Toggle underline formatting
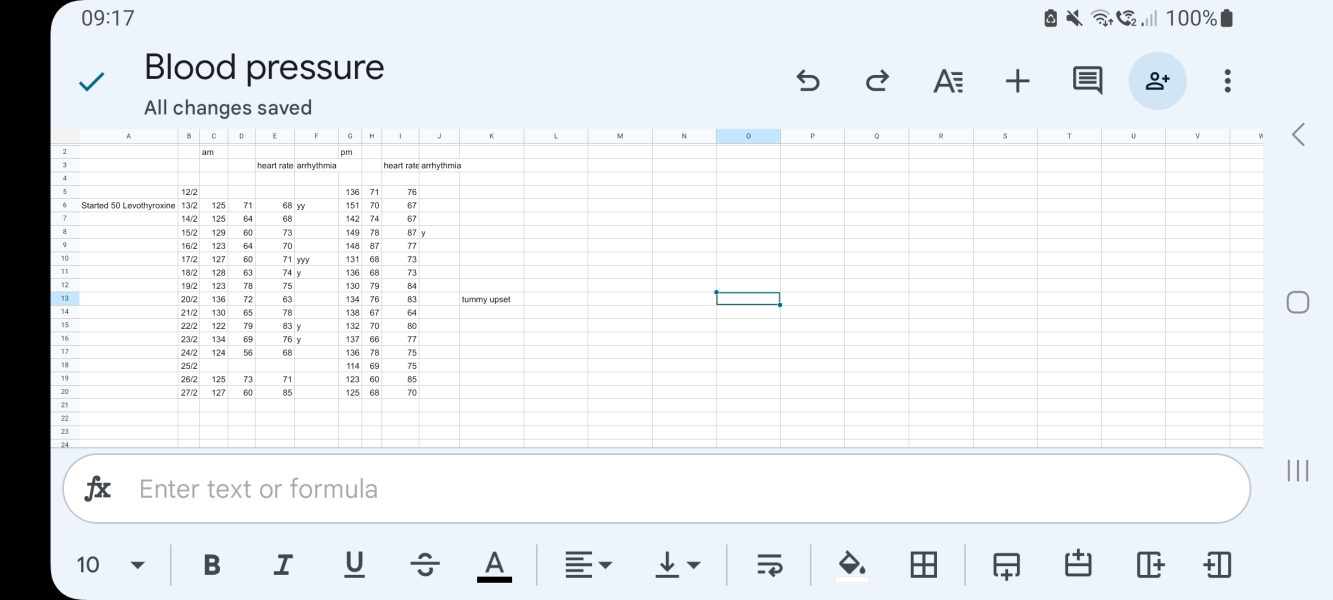 [x=354, y=565]
